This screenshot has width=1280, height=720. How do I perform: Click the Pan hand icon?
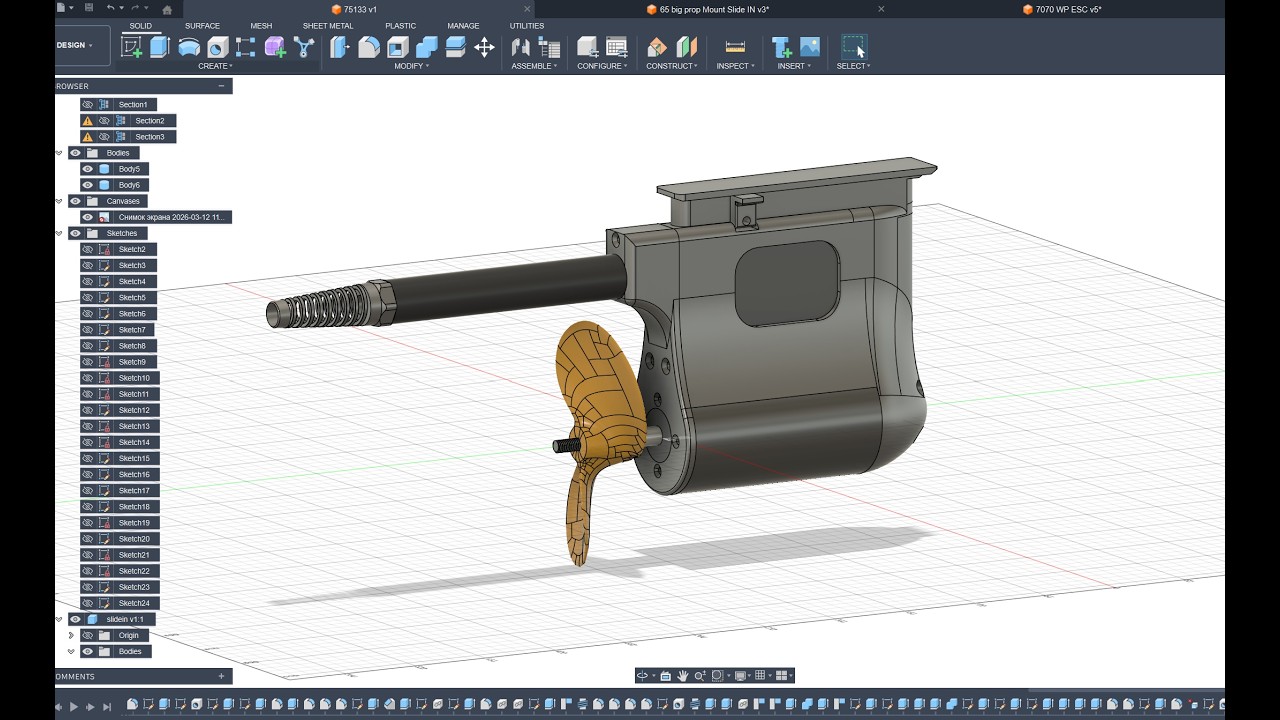click(x=682, y=676)
